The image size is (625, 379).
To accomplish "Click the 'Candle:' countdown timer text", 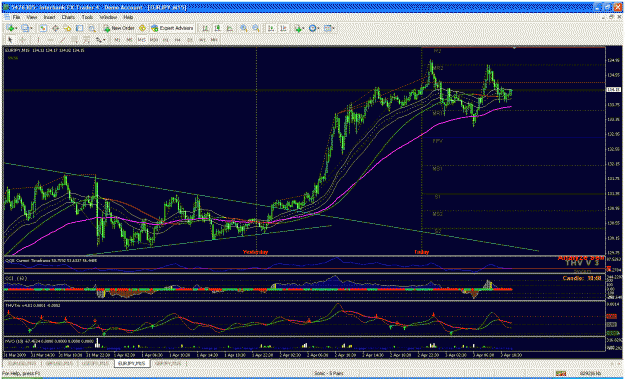I will pos(582,278).
